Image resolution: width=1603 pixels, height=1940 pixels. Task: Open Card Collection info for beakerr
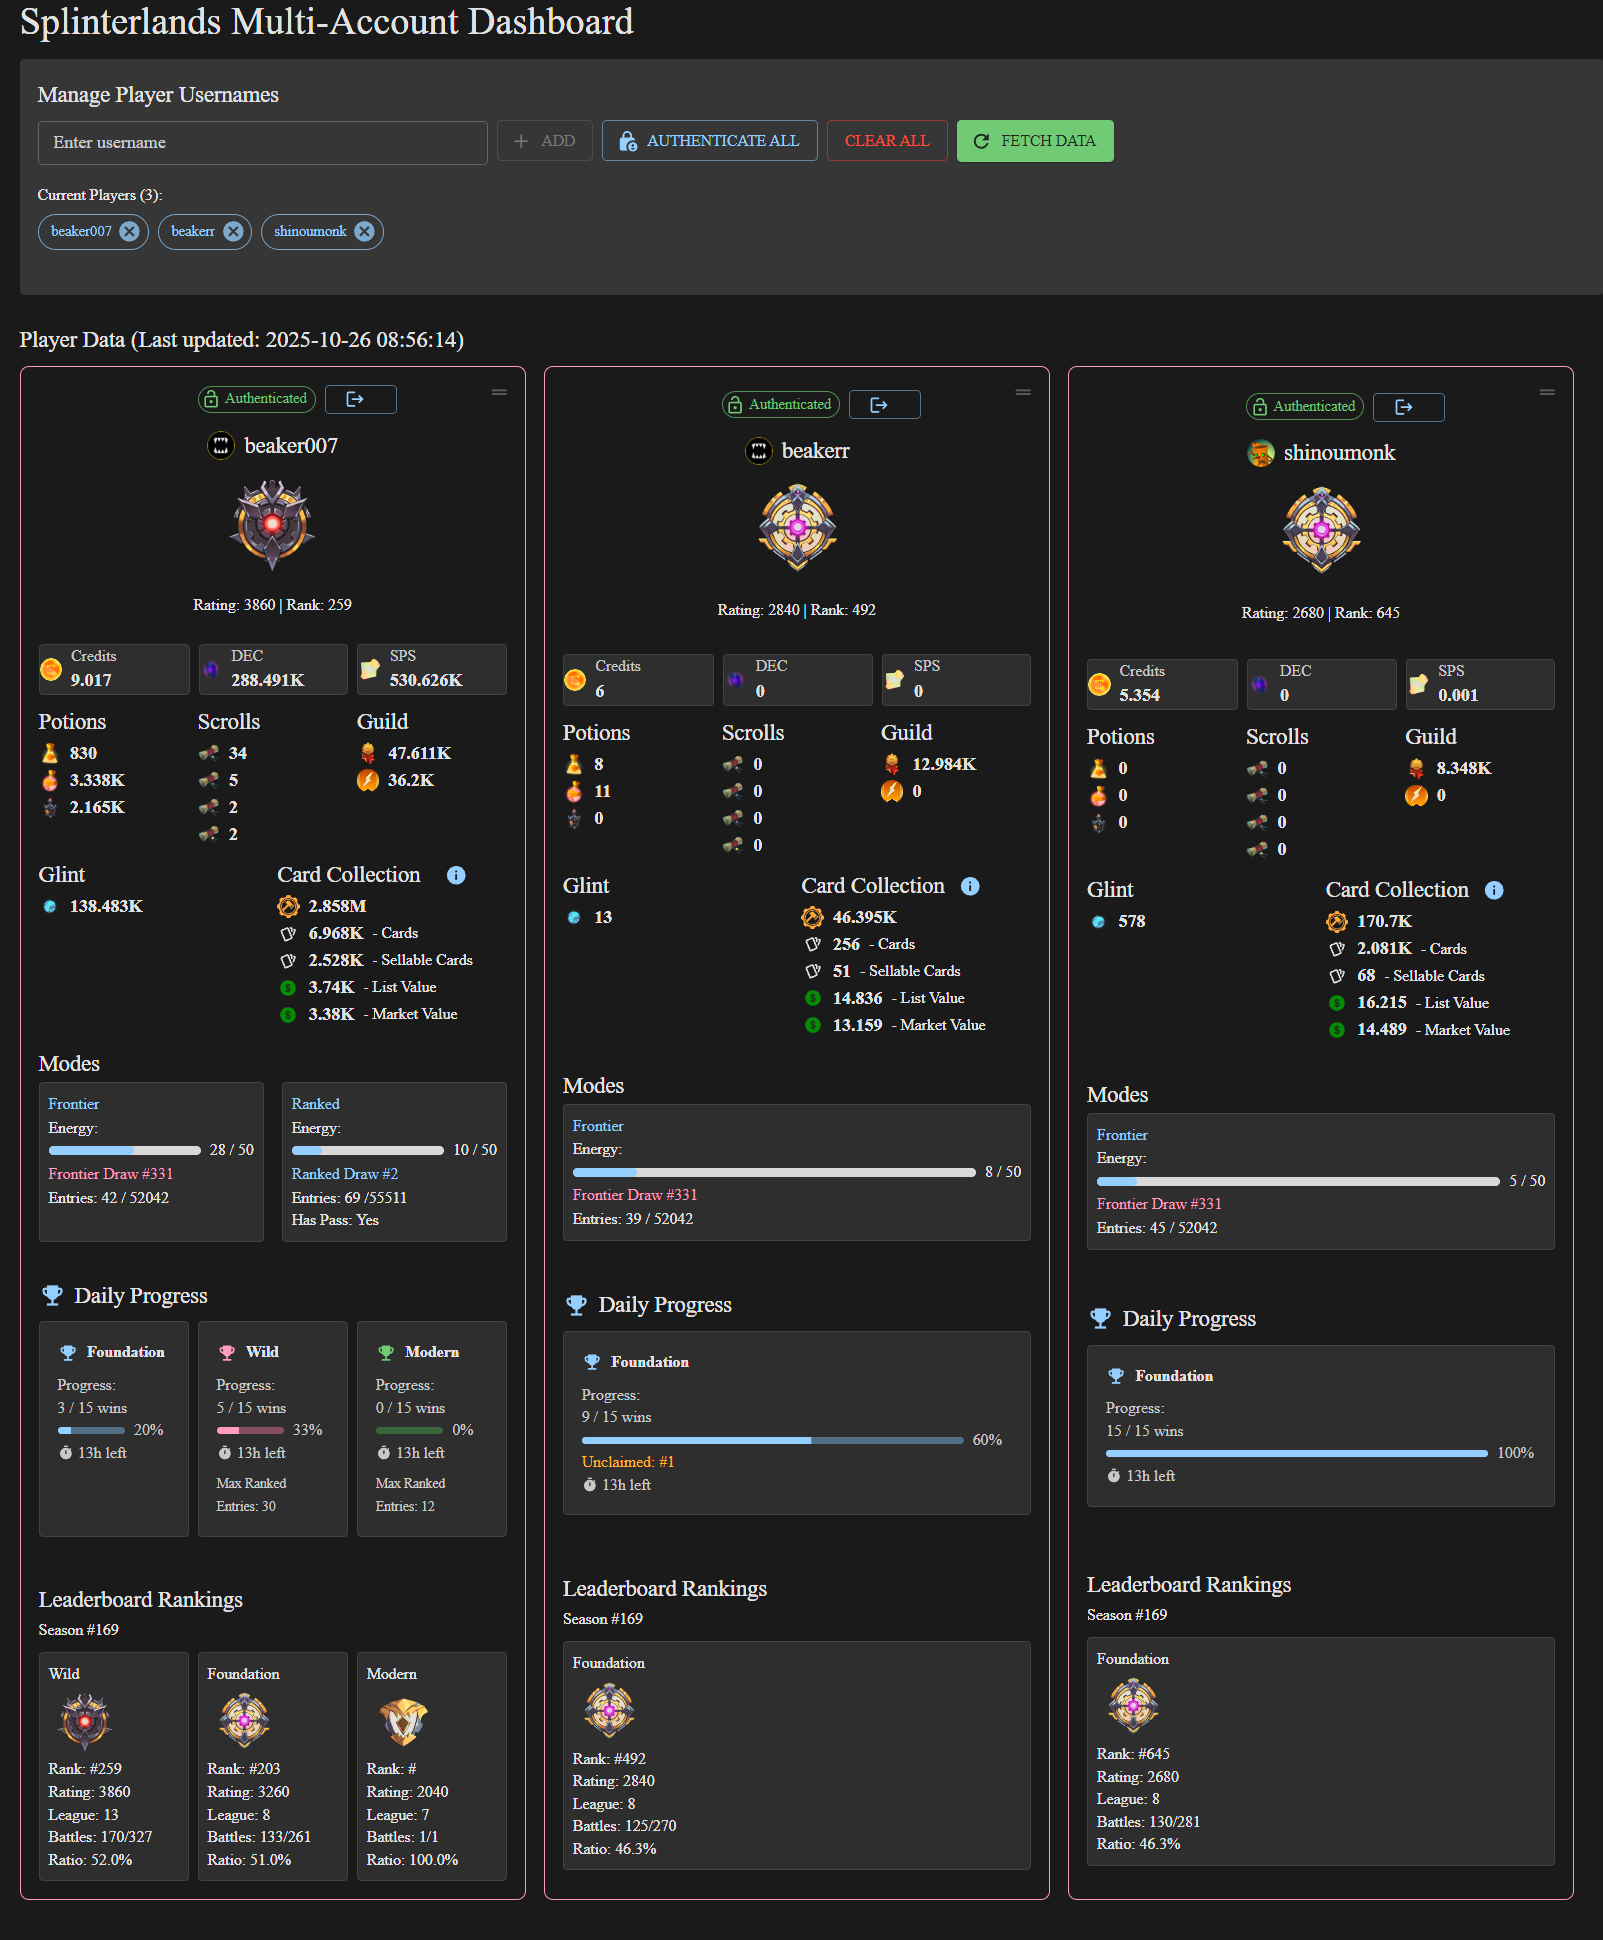click(970, 886)
